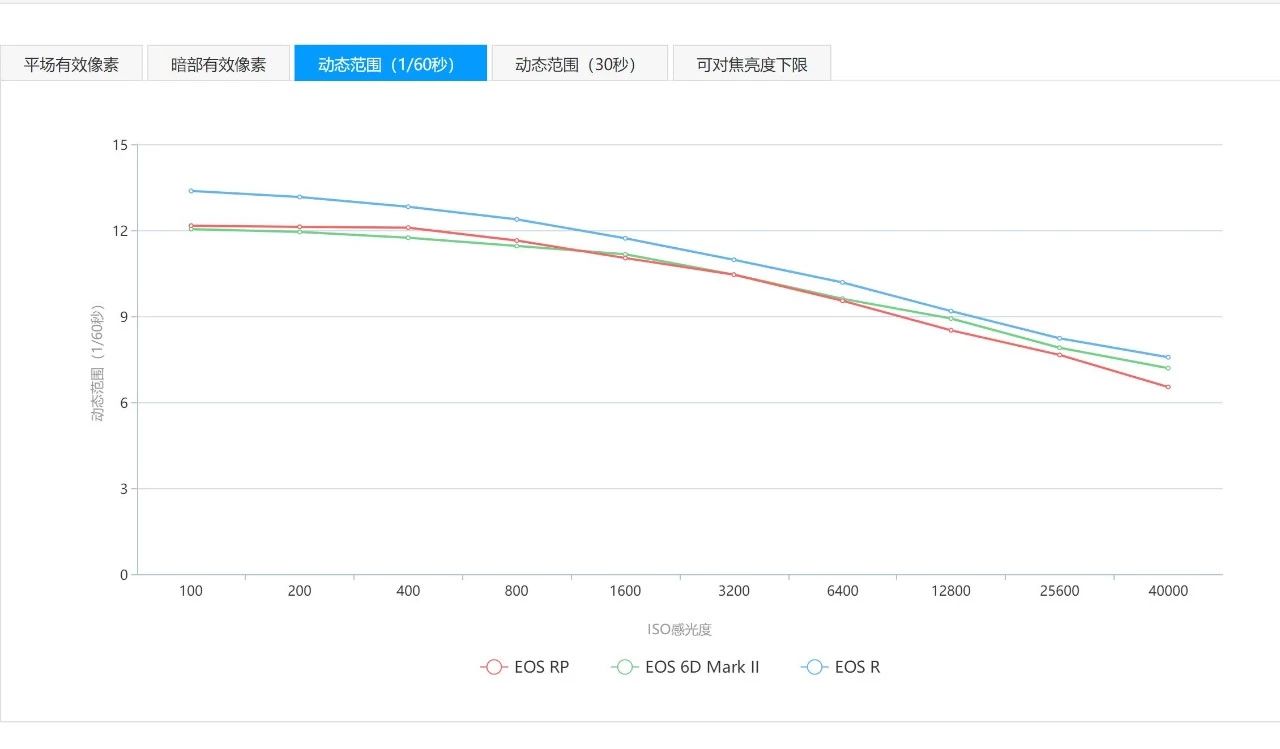Select the 动态范围（1/60秒） tab
This screenshot has height=749, width=1280.
(390, 64)
